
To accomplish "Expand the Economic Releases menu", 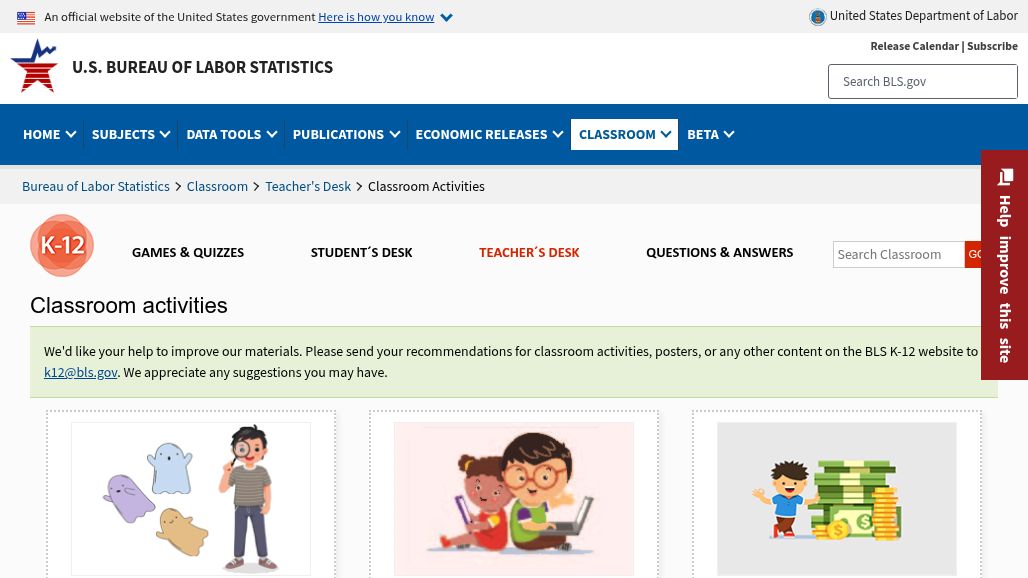I will [x=489, y=134].
